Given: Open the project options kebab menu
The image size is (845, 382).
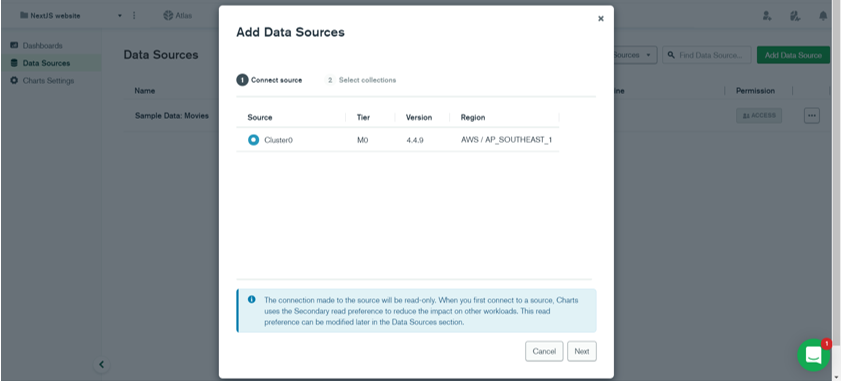Looking at the screenshot, I should [134, 16].
